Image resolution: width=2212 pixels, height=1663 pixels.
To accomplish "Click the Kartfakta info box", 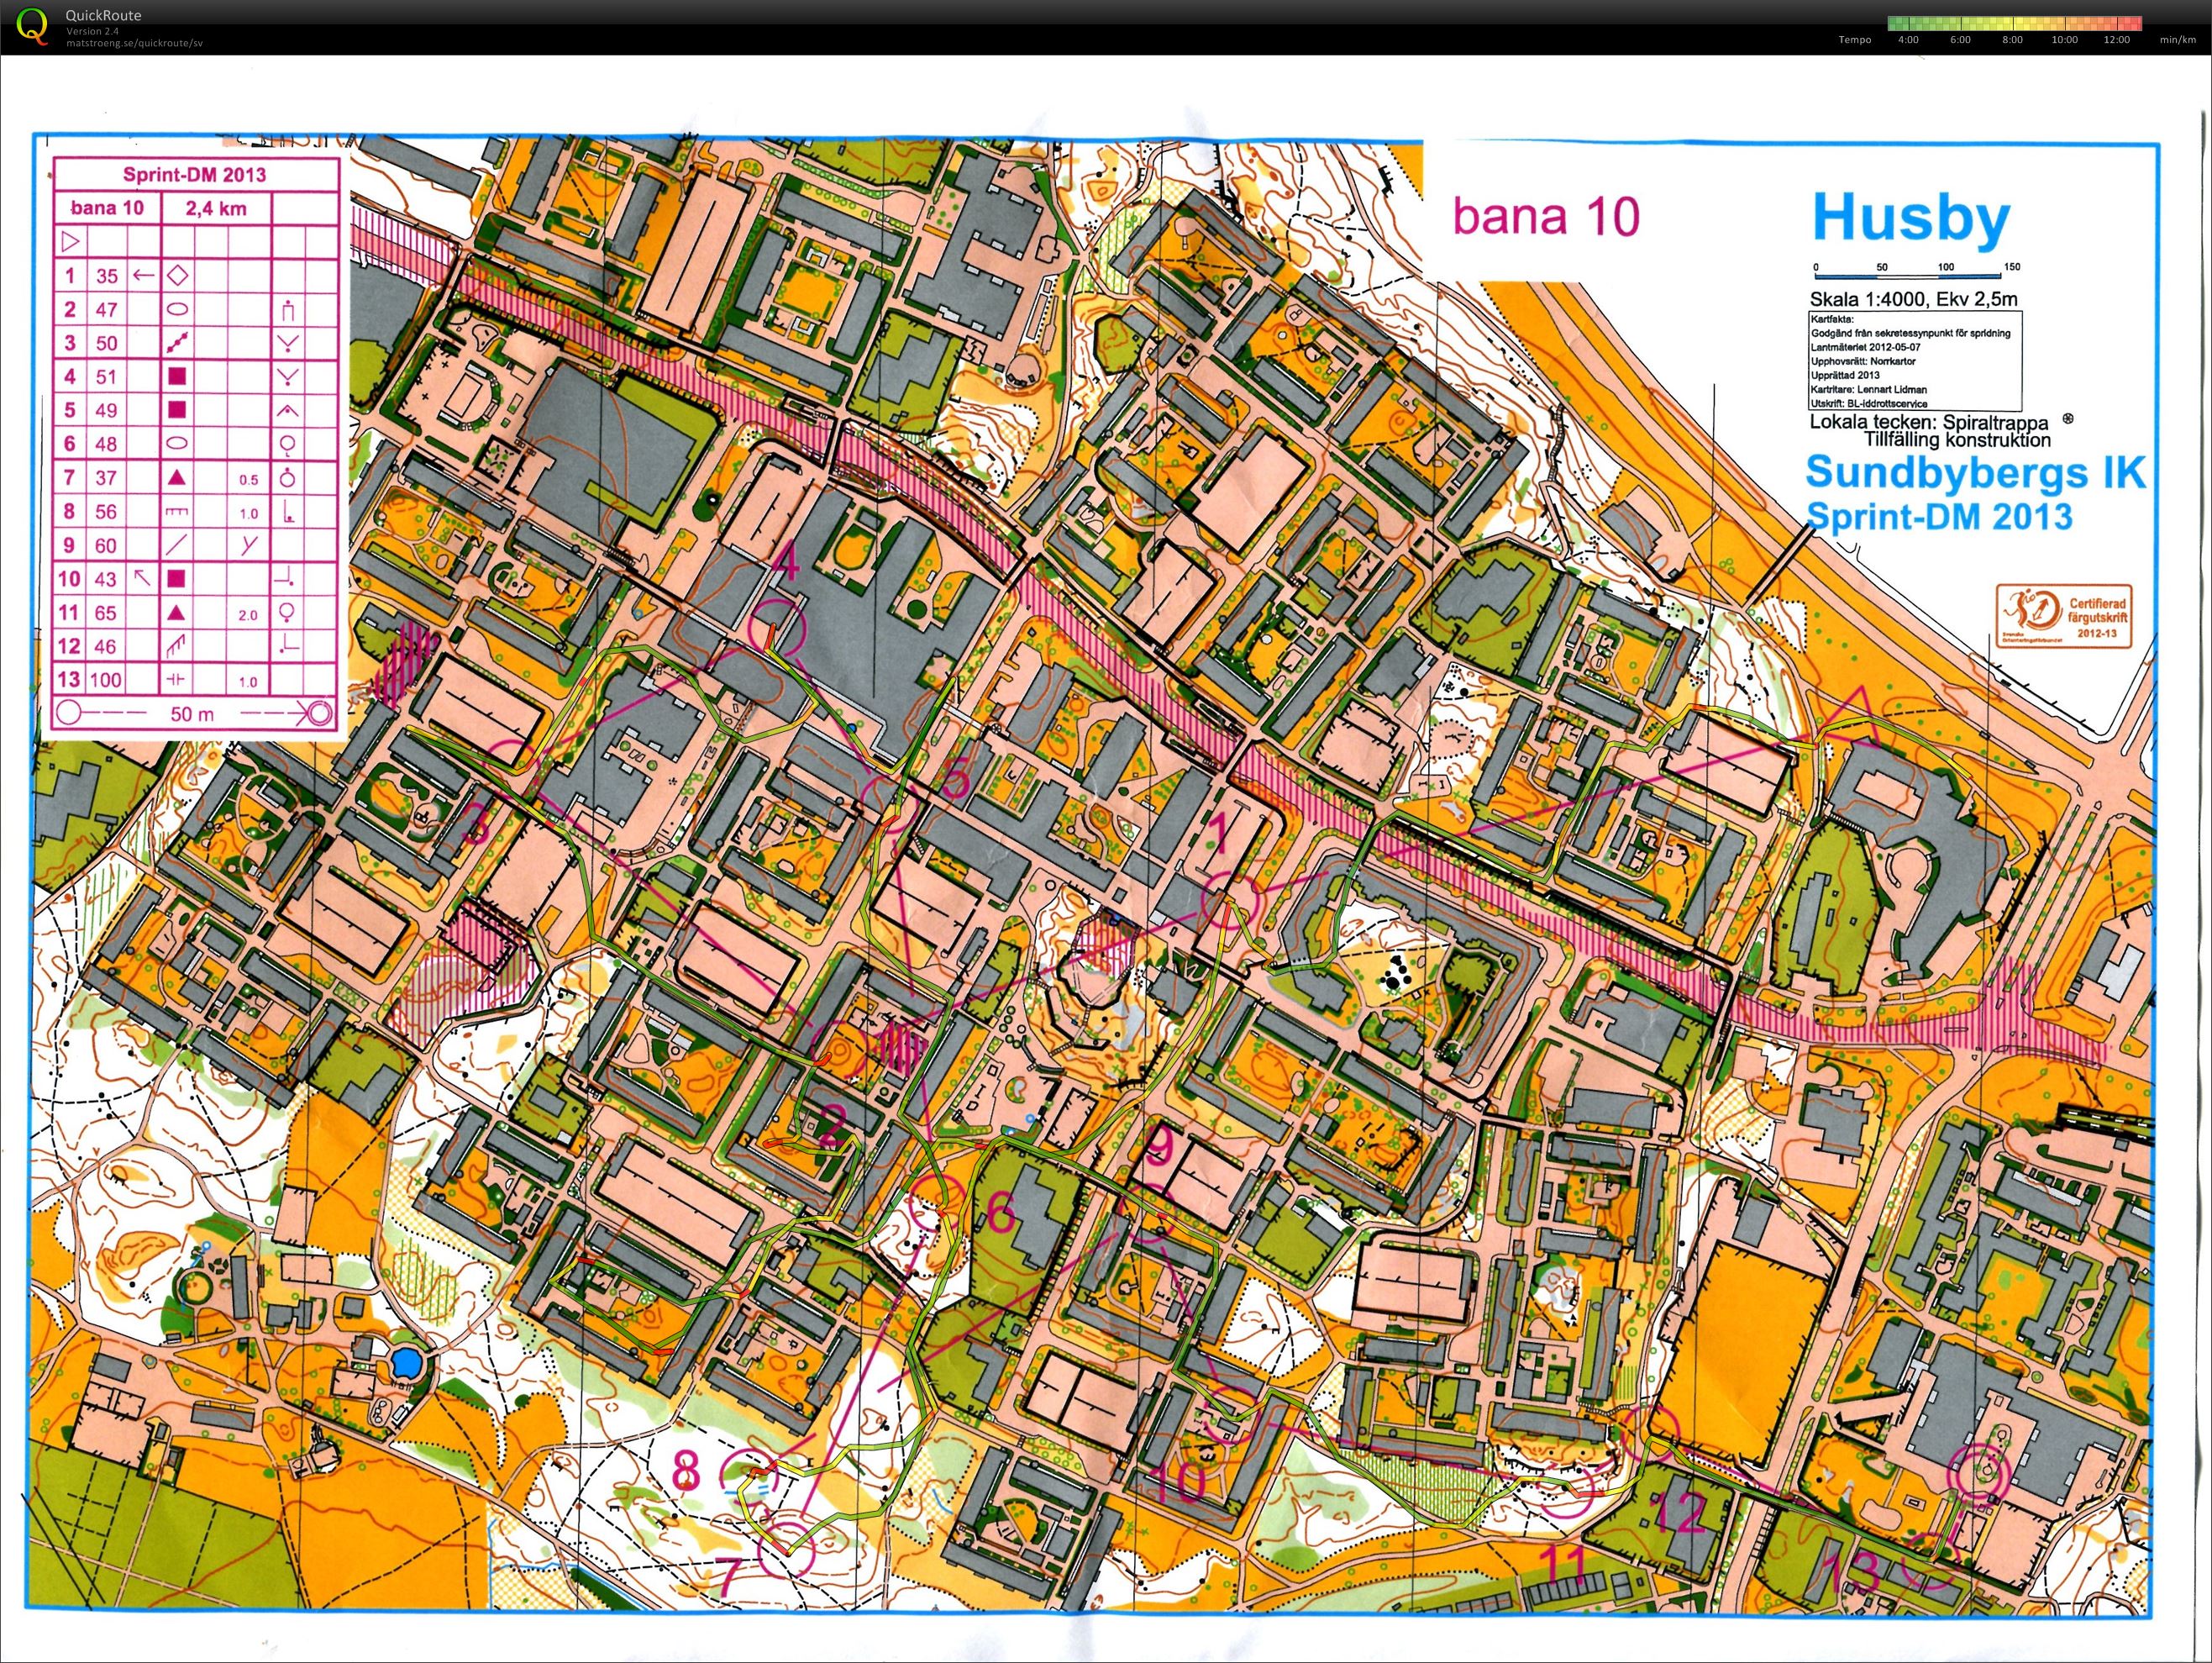I will pos(1915,361).
